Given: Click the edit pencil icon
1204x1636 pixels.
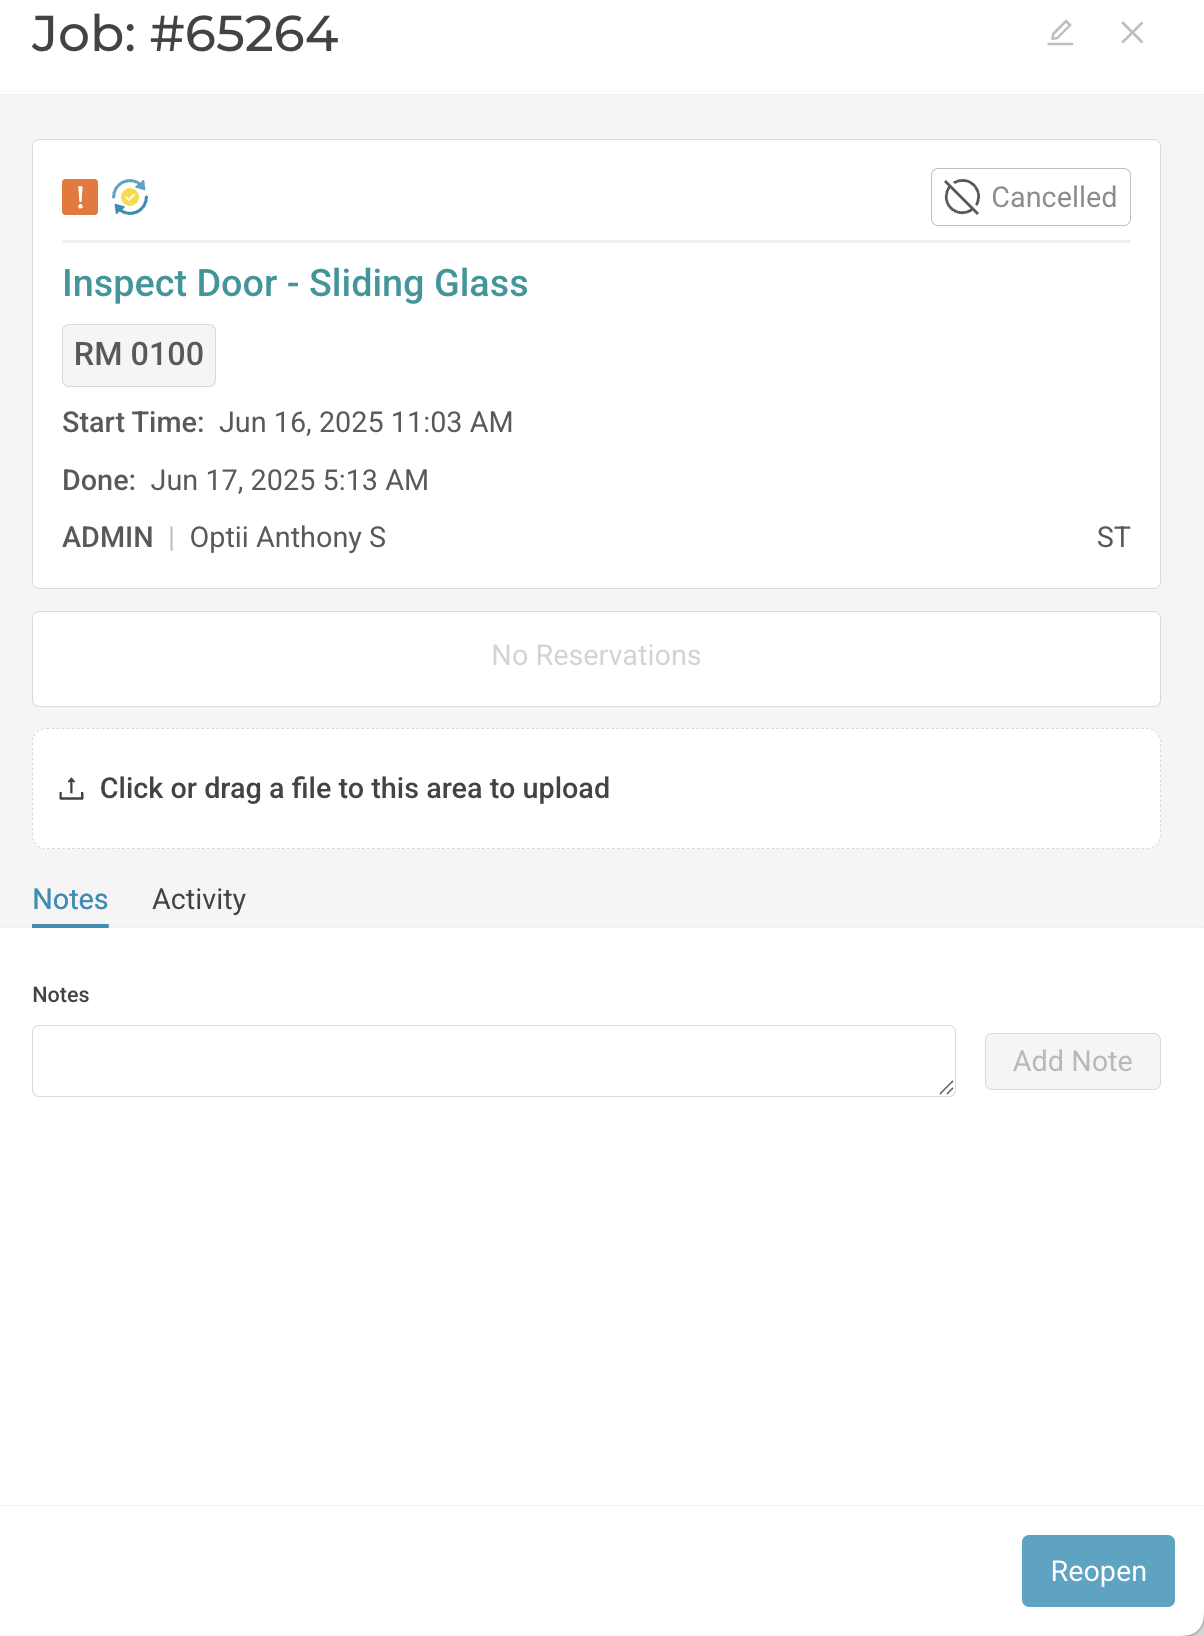Looking at the screenshot, I should 1060,33.
